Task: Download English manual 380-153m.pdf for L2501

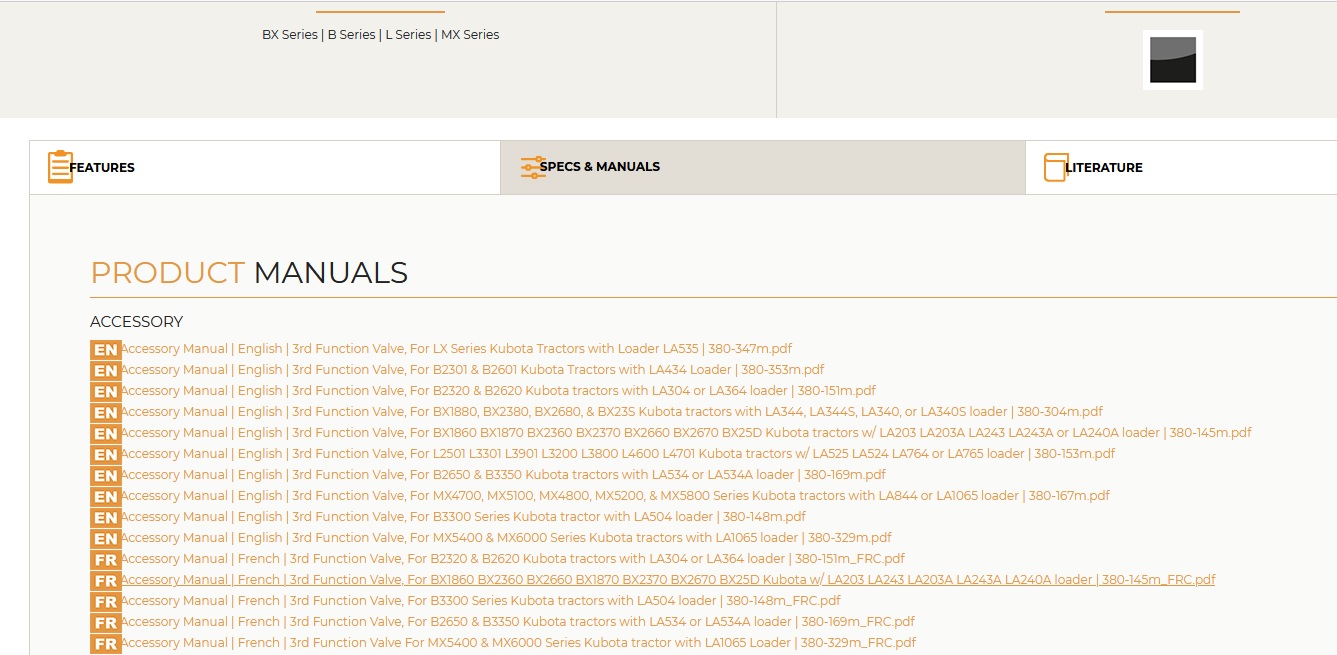Action: pyautogui.click(x=617, y=454)
